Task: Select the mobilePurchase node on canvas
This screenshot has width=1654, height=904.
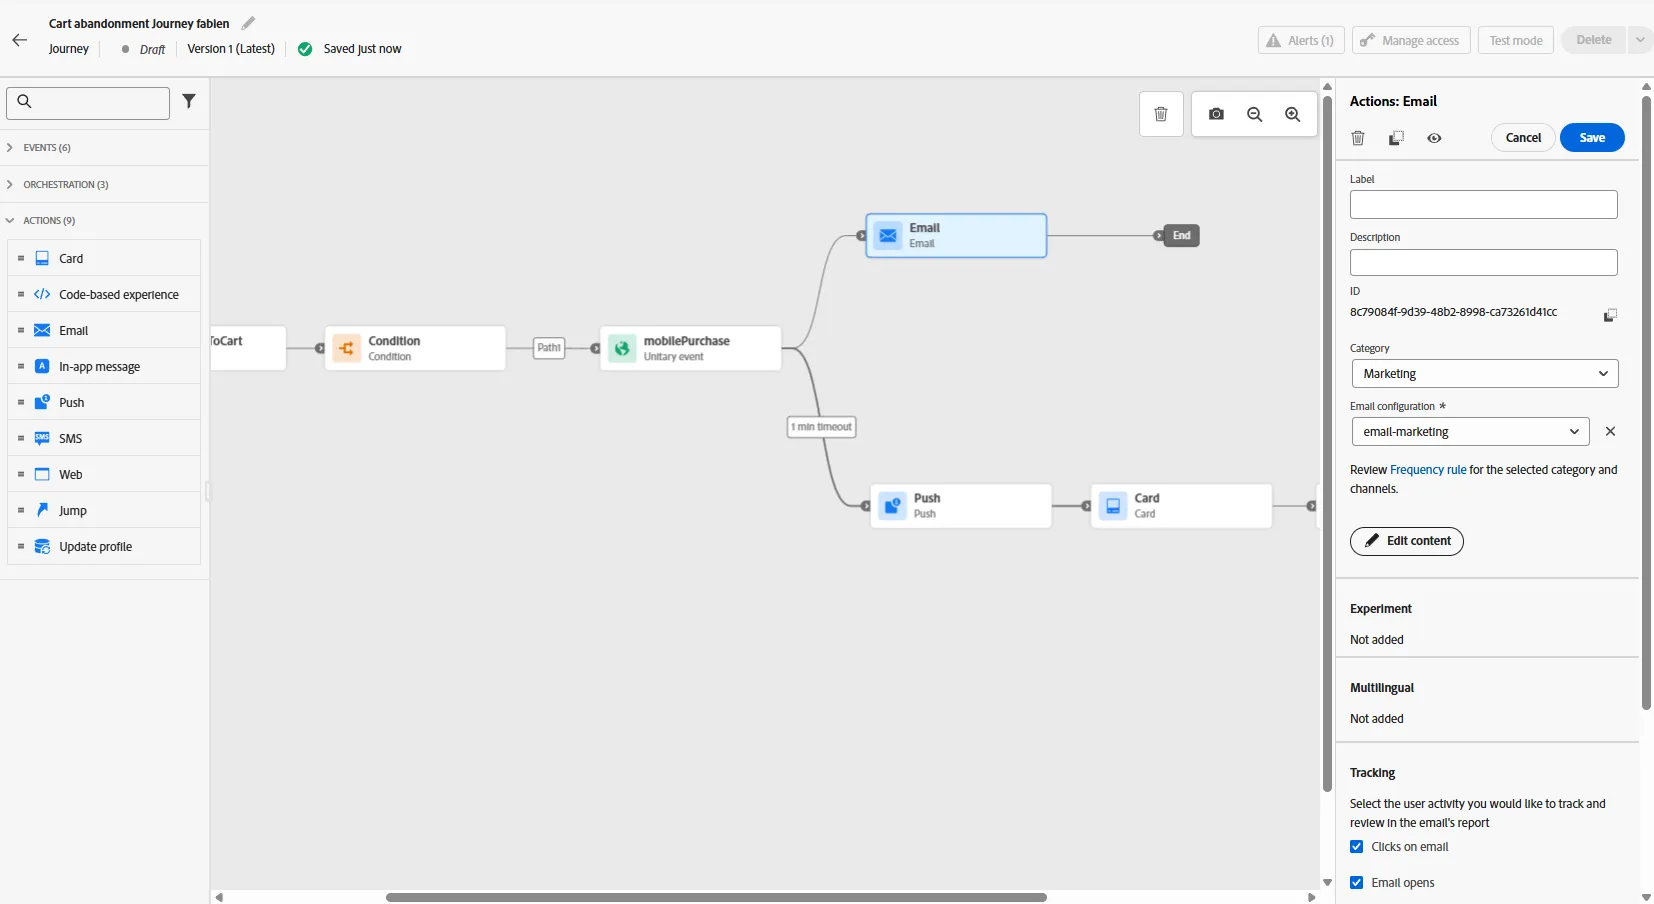Action: click(691, 348)
